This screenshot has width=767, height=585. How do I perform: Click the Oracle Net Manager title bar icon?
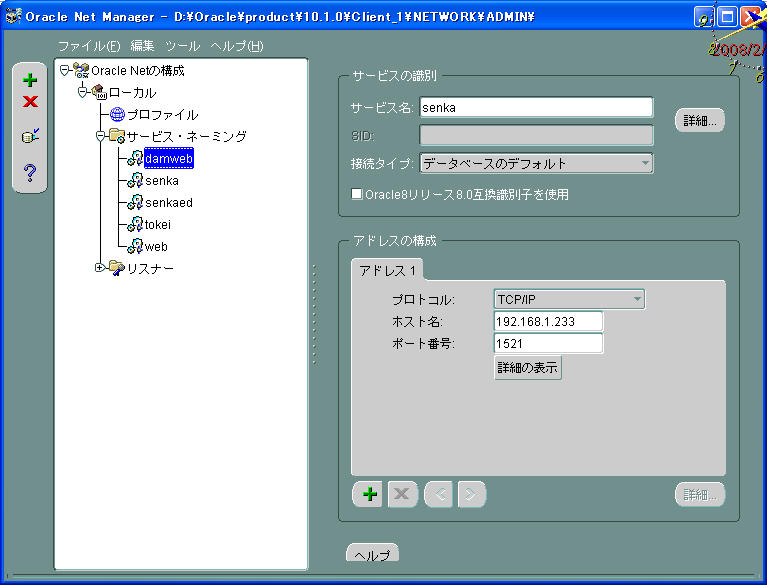pyautogui.click(x=13, y=16)
